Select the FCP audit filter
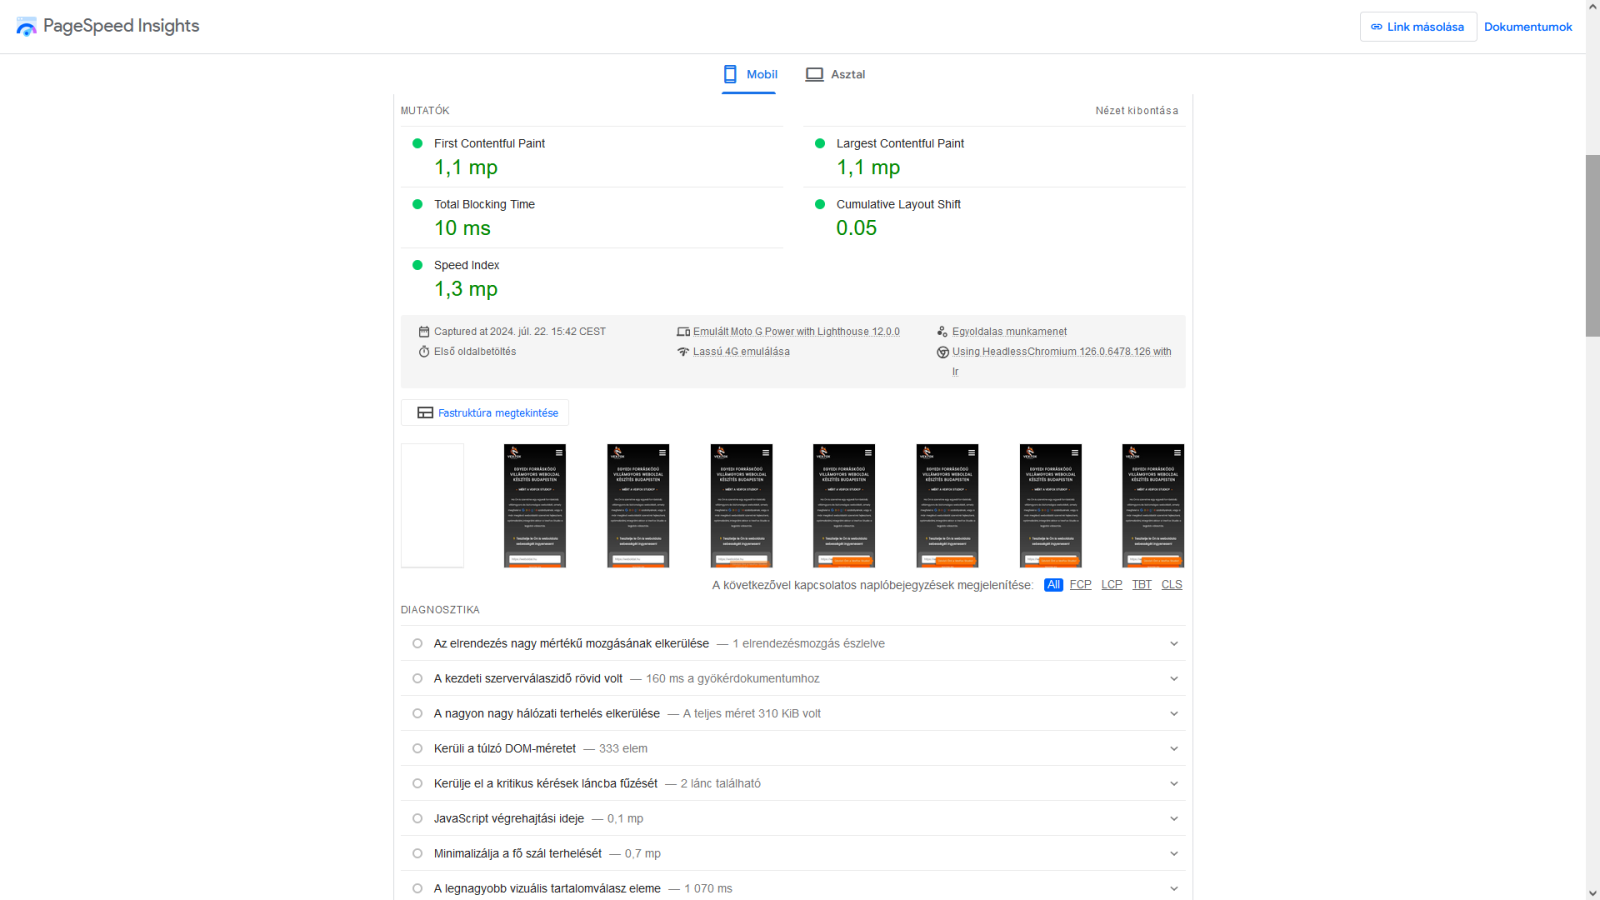The image size is (1600, 900). pyautogui.click(x=1080, y=585)
